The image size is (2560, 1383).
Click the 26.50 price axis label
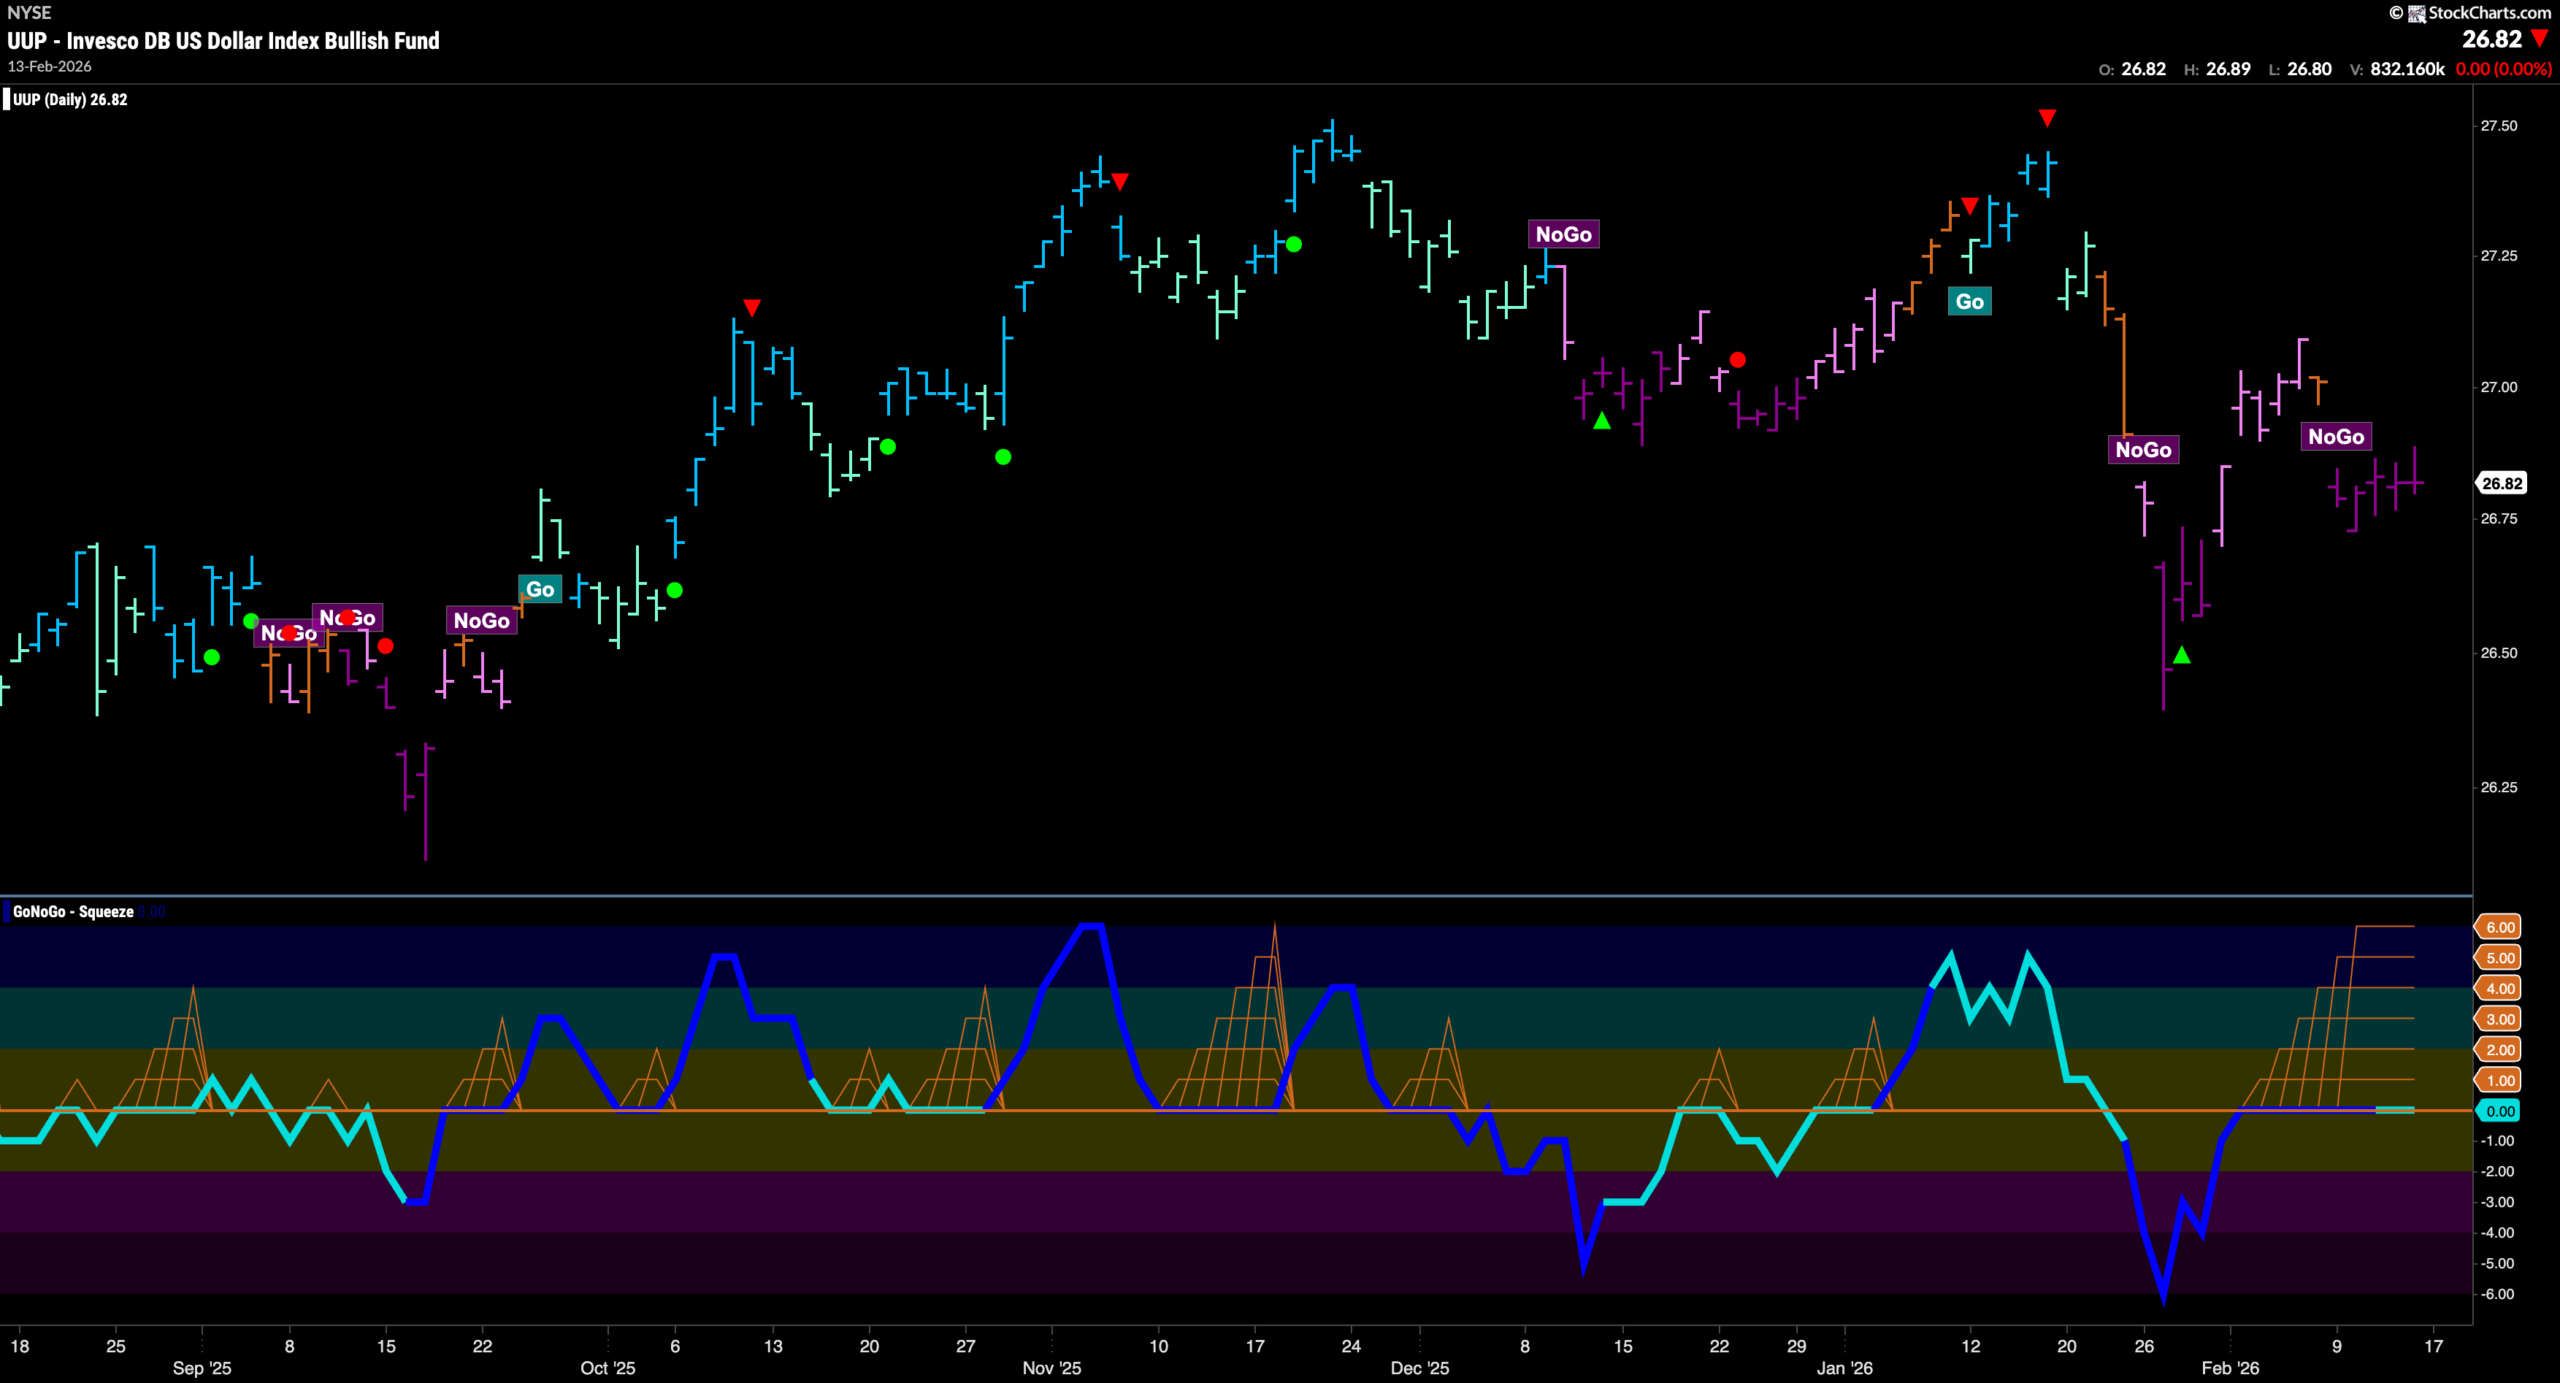(2499, 653)
